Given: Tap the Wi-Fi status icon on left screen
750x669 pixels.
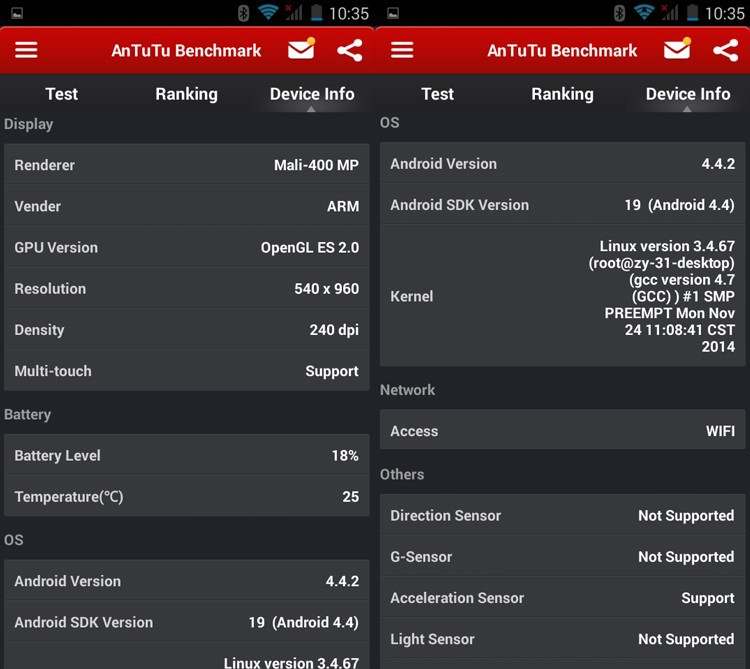Looking at the screenshot, I should pyautogui.click(x=268, y=13).
